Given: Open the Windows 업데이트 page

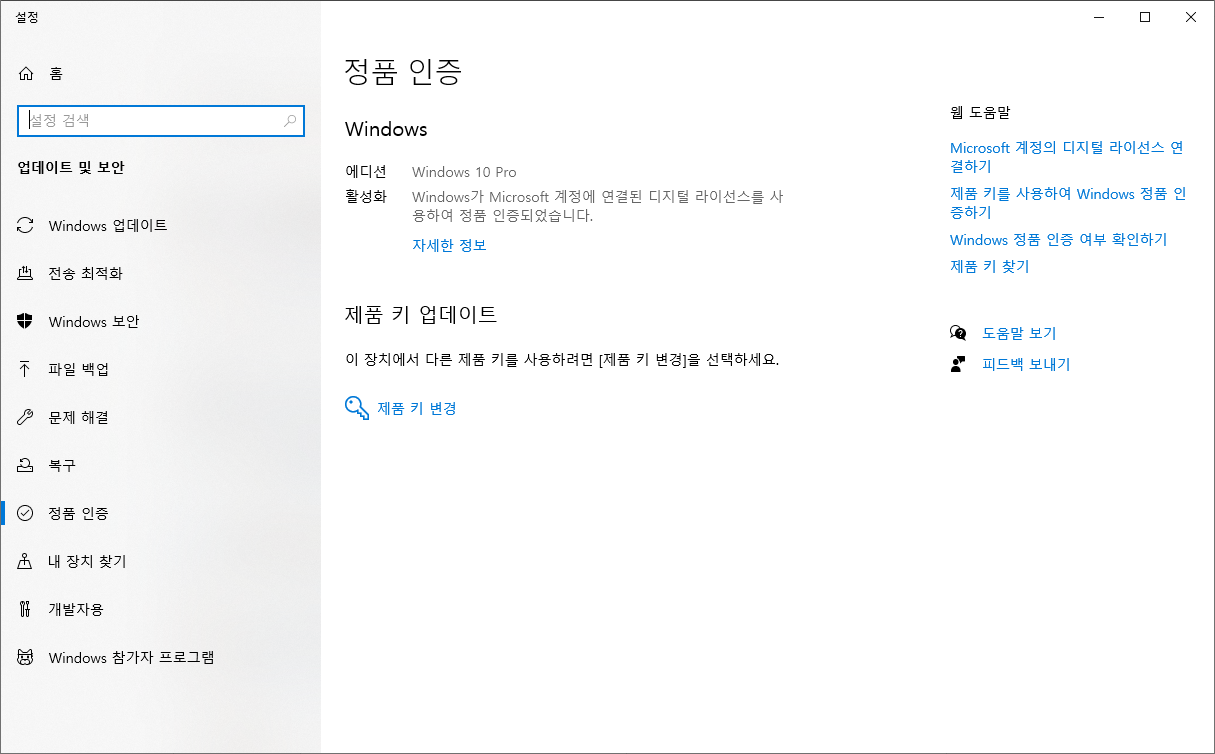Looking at the screenshot, I should point(161,225).
